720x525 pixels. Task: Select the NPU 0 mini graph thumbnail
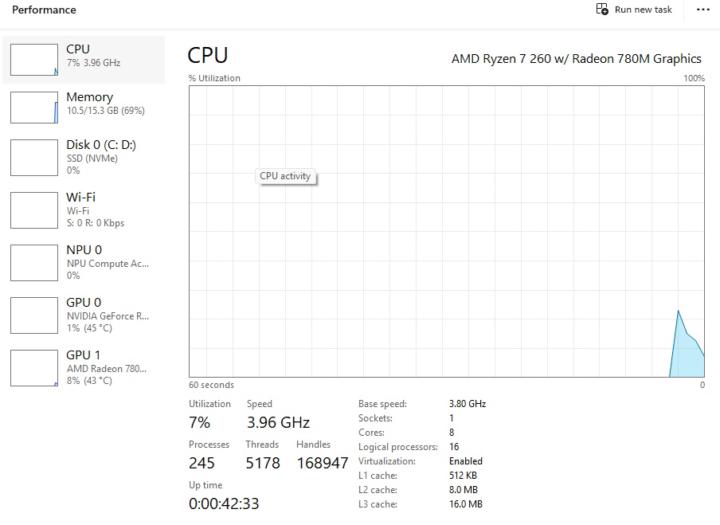[x=34, y=262]
